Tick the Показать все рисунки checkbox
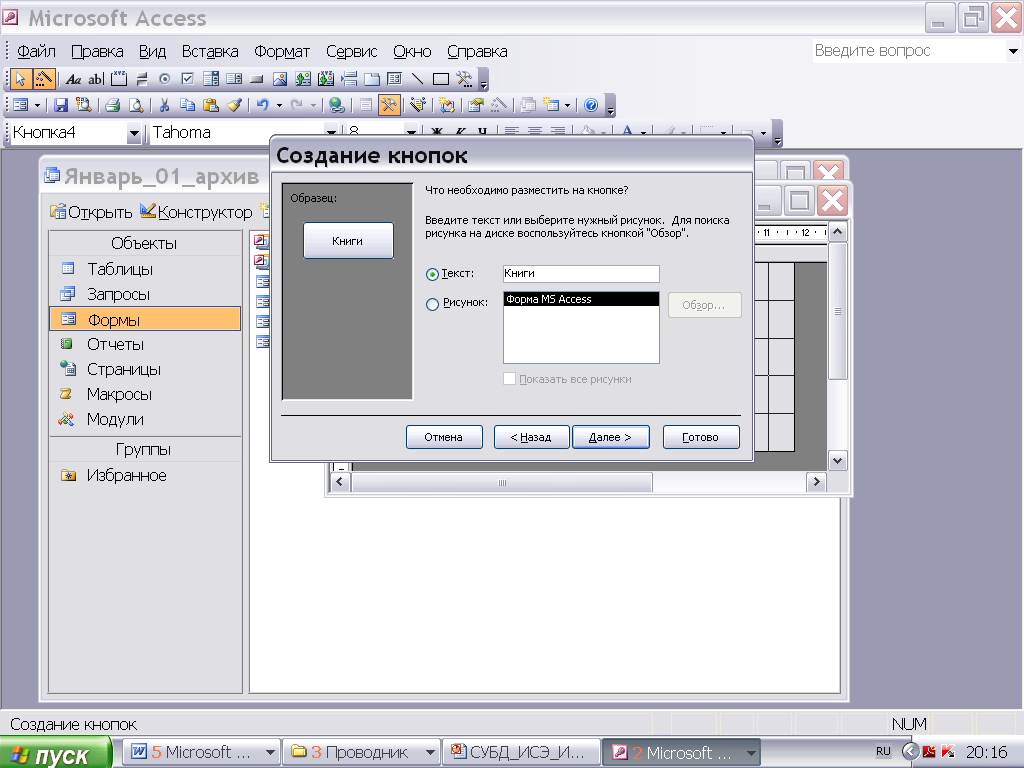This screenshot has height=768, width=1024. (x=509, y=379)
